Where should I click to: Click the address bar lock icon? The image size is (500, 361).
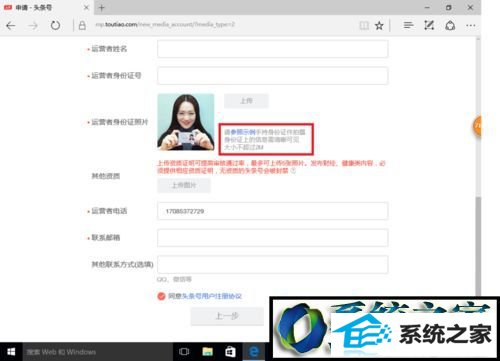point(82,26)
